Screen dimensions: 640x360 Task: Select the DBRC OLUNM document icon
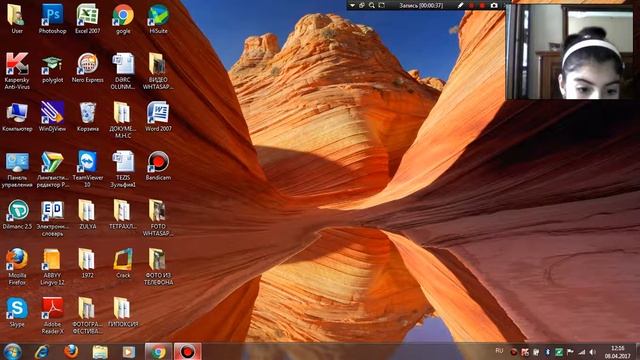(x=123, y=71)
